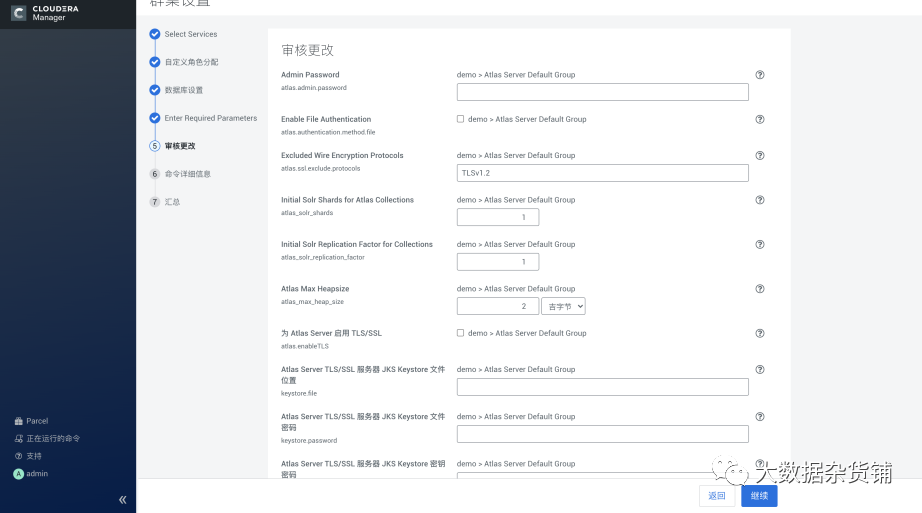Click help icon for Enable File Authentication
922x513 pixels.
click(x=760, y=119)
